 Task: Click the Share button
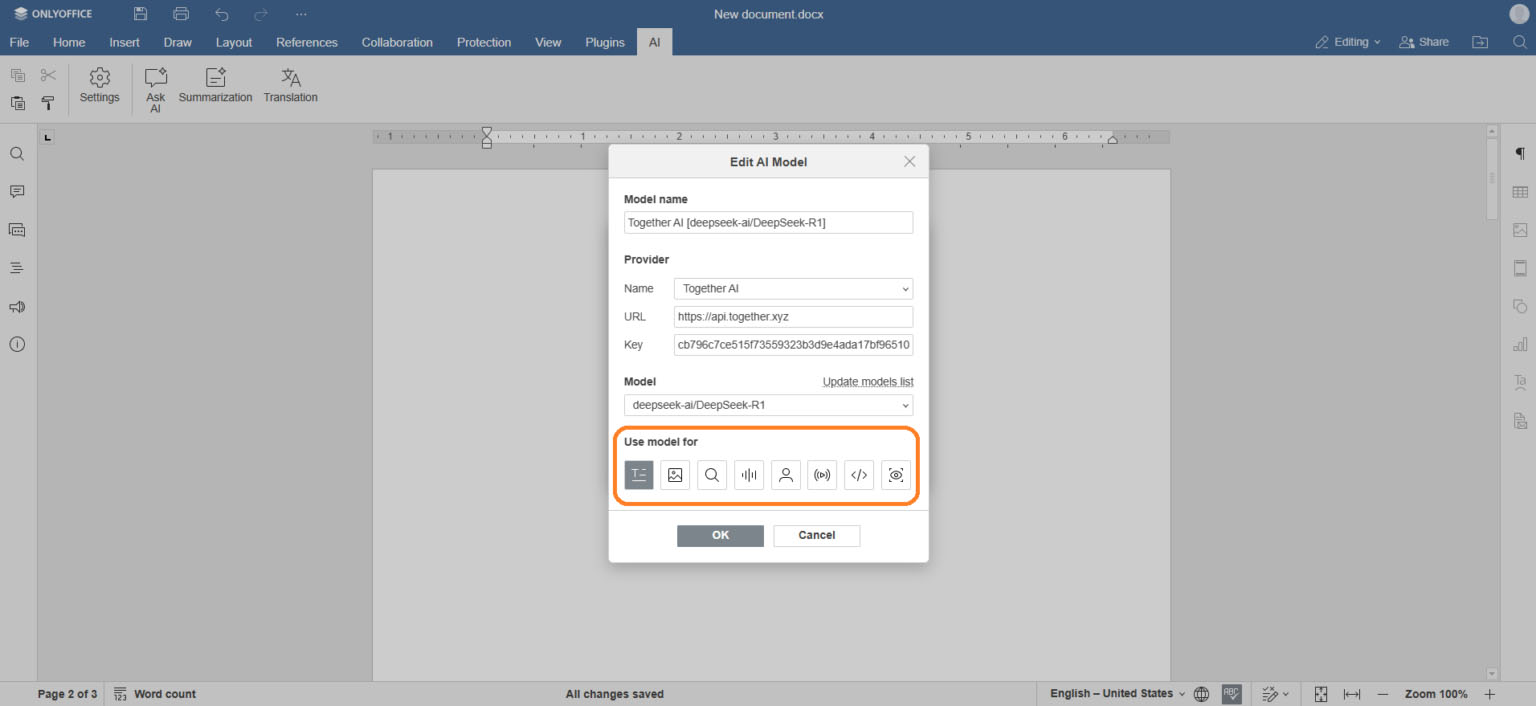pyautogui.click(x=1424, y=42)
